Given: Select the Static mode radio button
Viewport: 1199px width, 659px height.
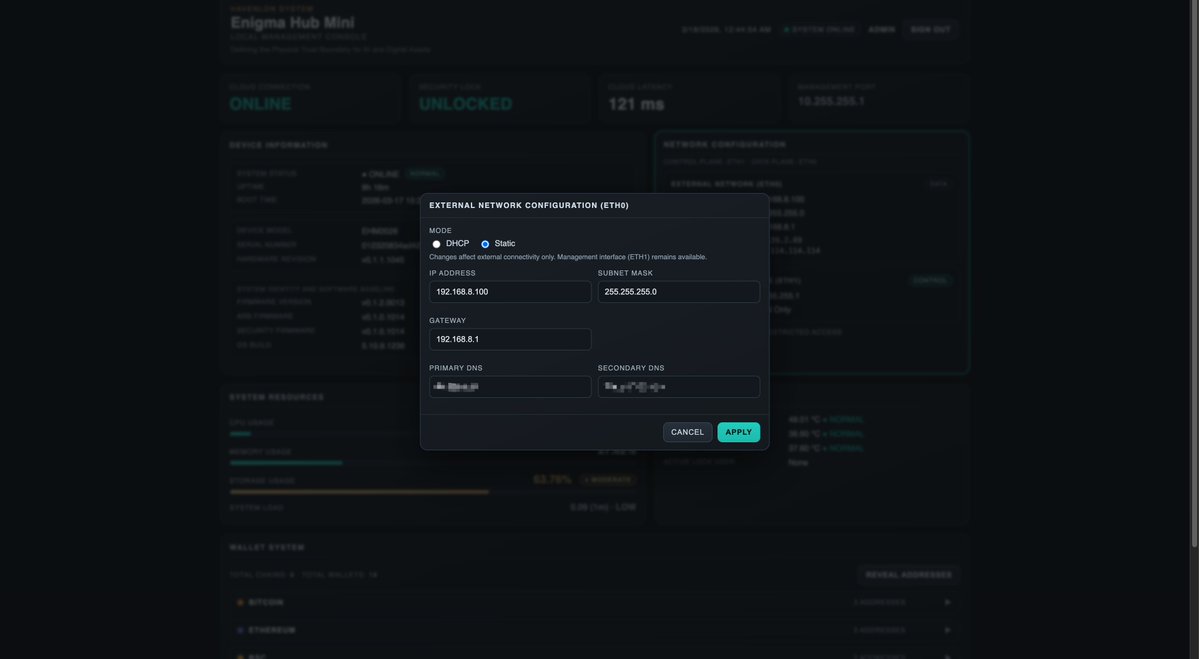Looking at the screenshot, I should tap(485, 244).
